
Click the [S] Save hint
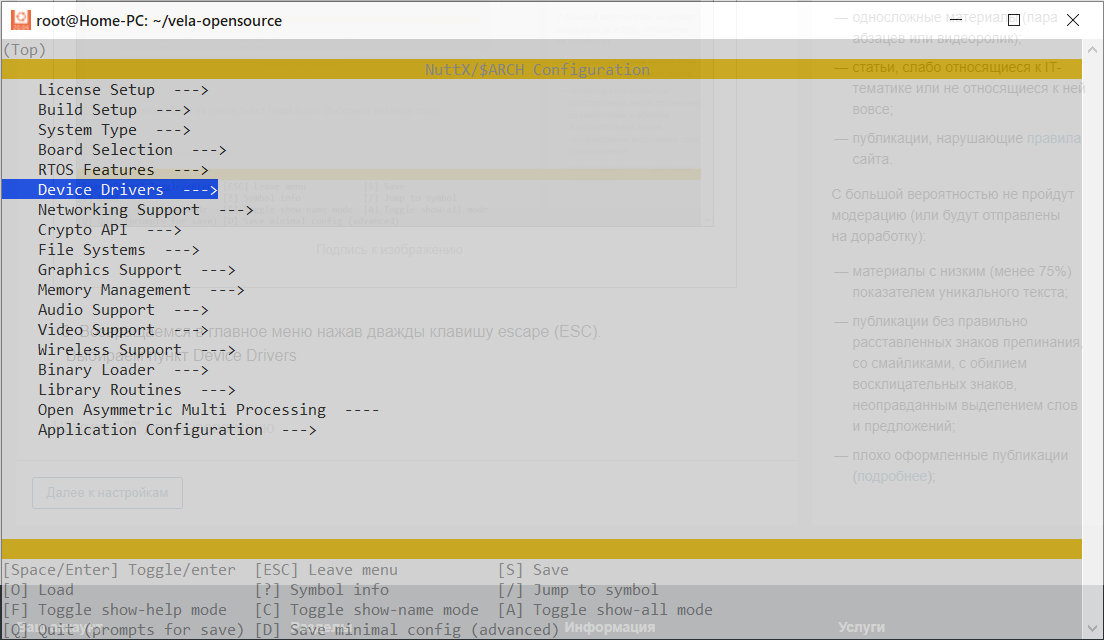pos(533,570)
